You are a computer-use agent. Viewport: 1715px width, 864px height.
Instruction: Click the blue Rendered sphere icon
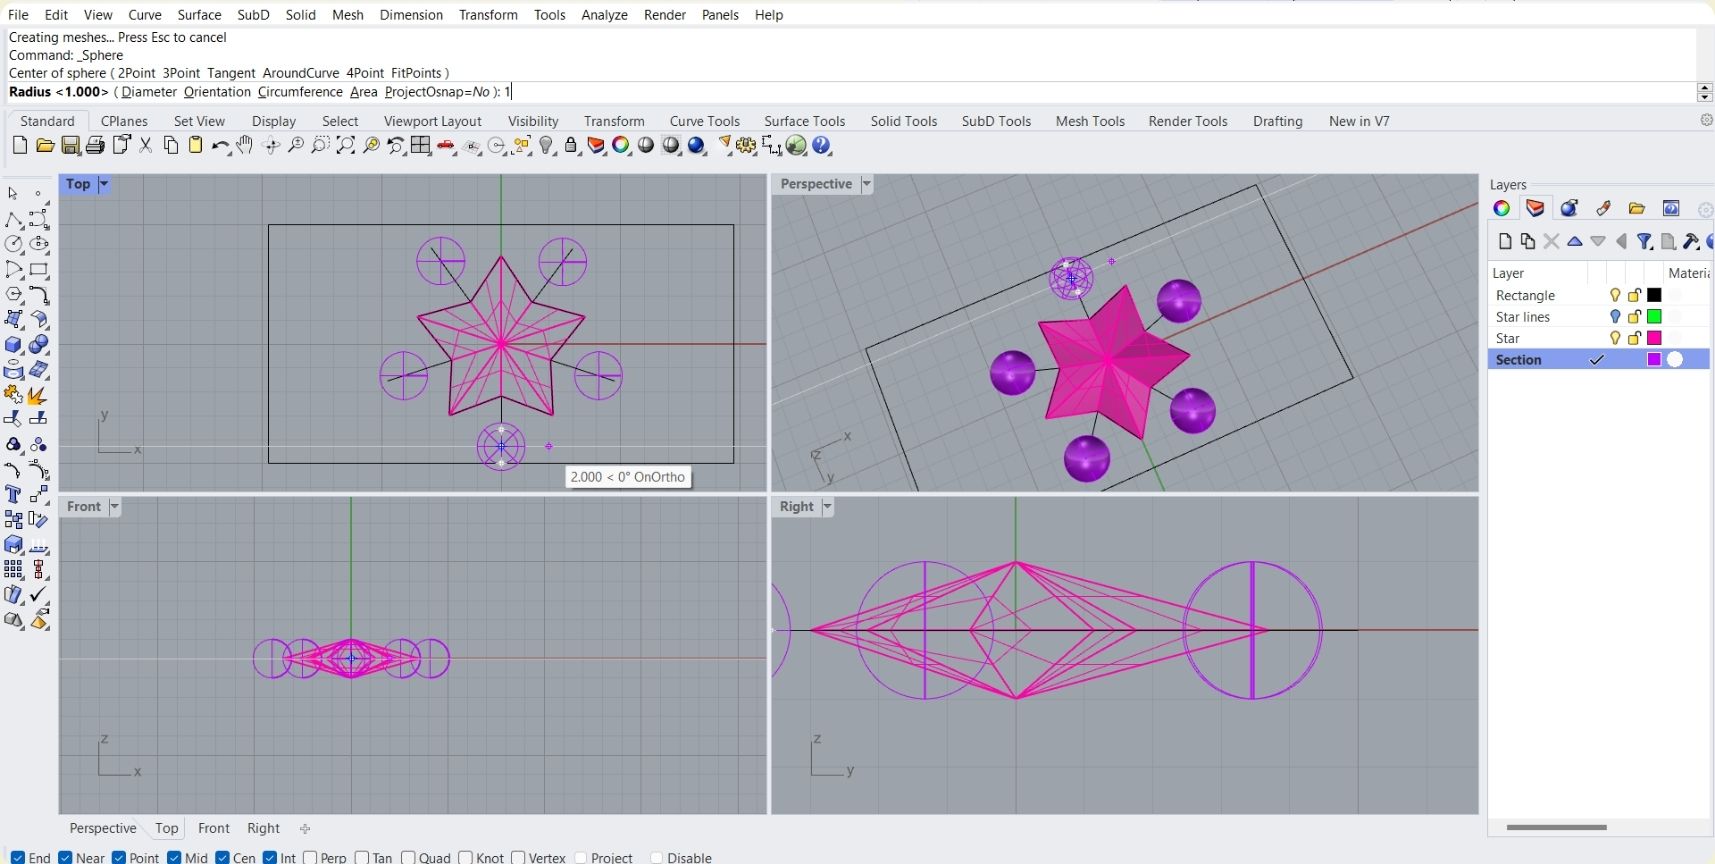[696, 146]
